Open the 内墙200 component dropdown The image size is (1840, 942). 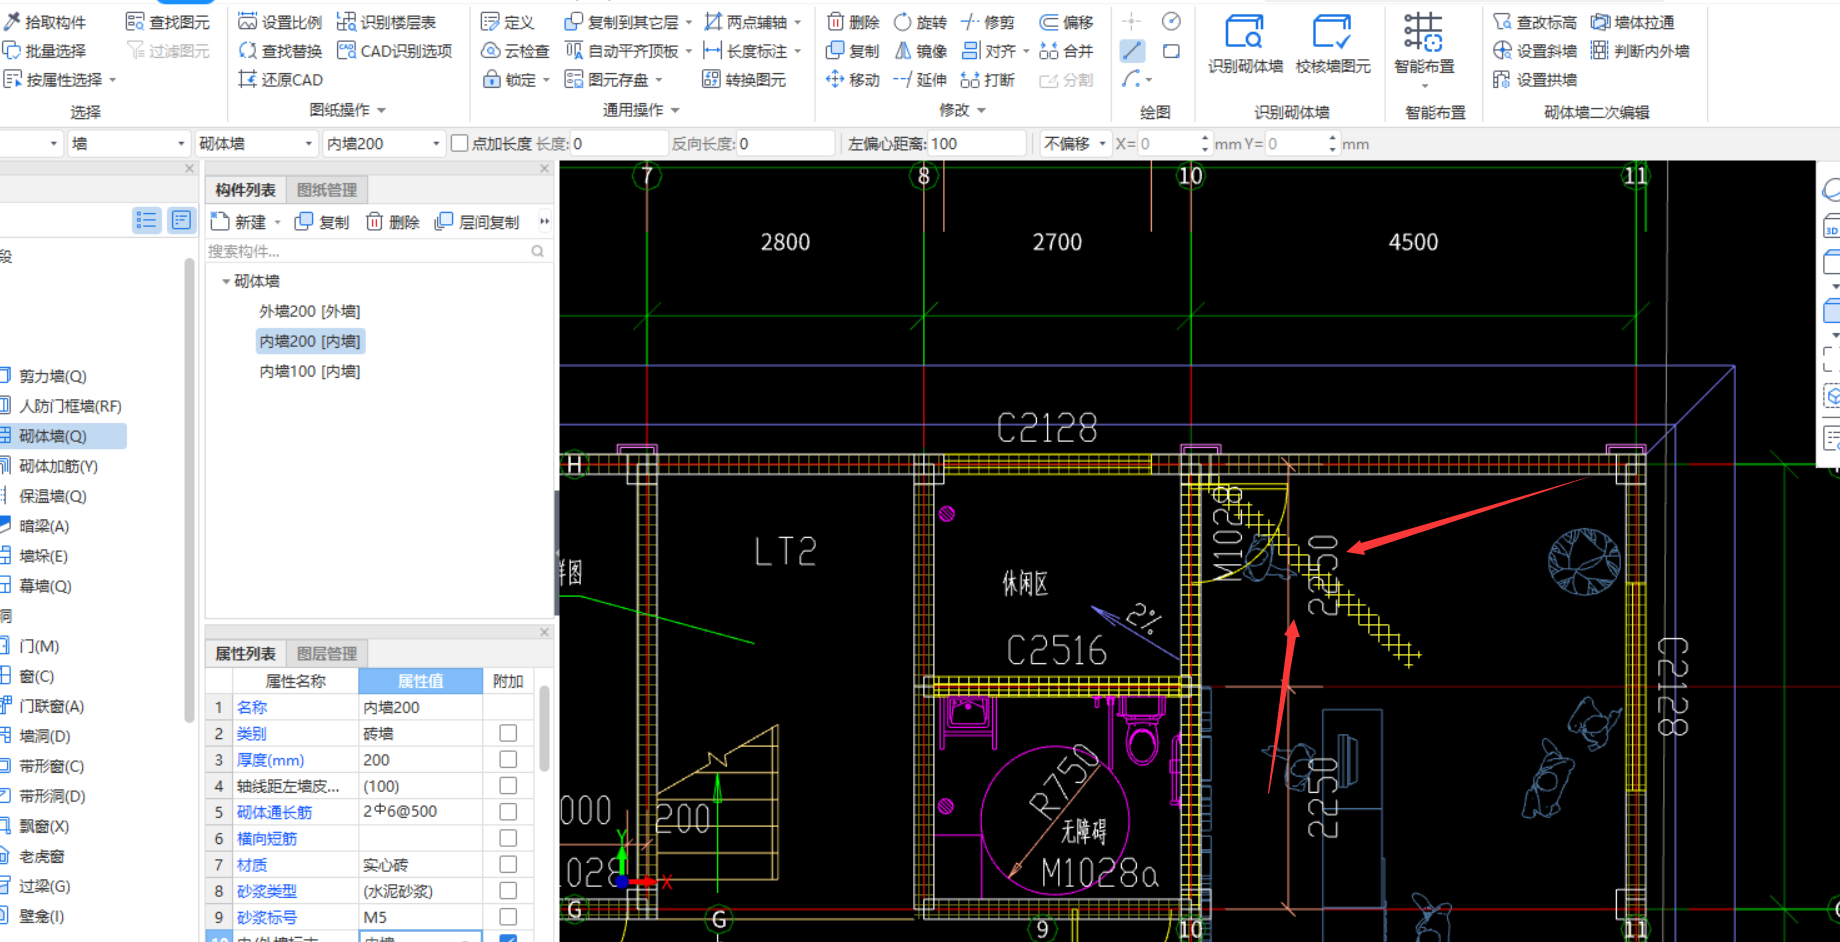pyautogui.click(x=384, y=144)
